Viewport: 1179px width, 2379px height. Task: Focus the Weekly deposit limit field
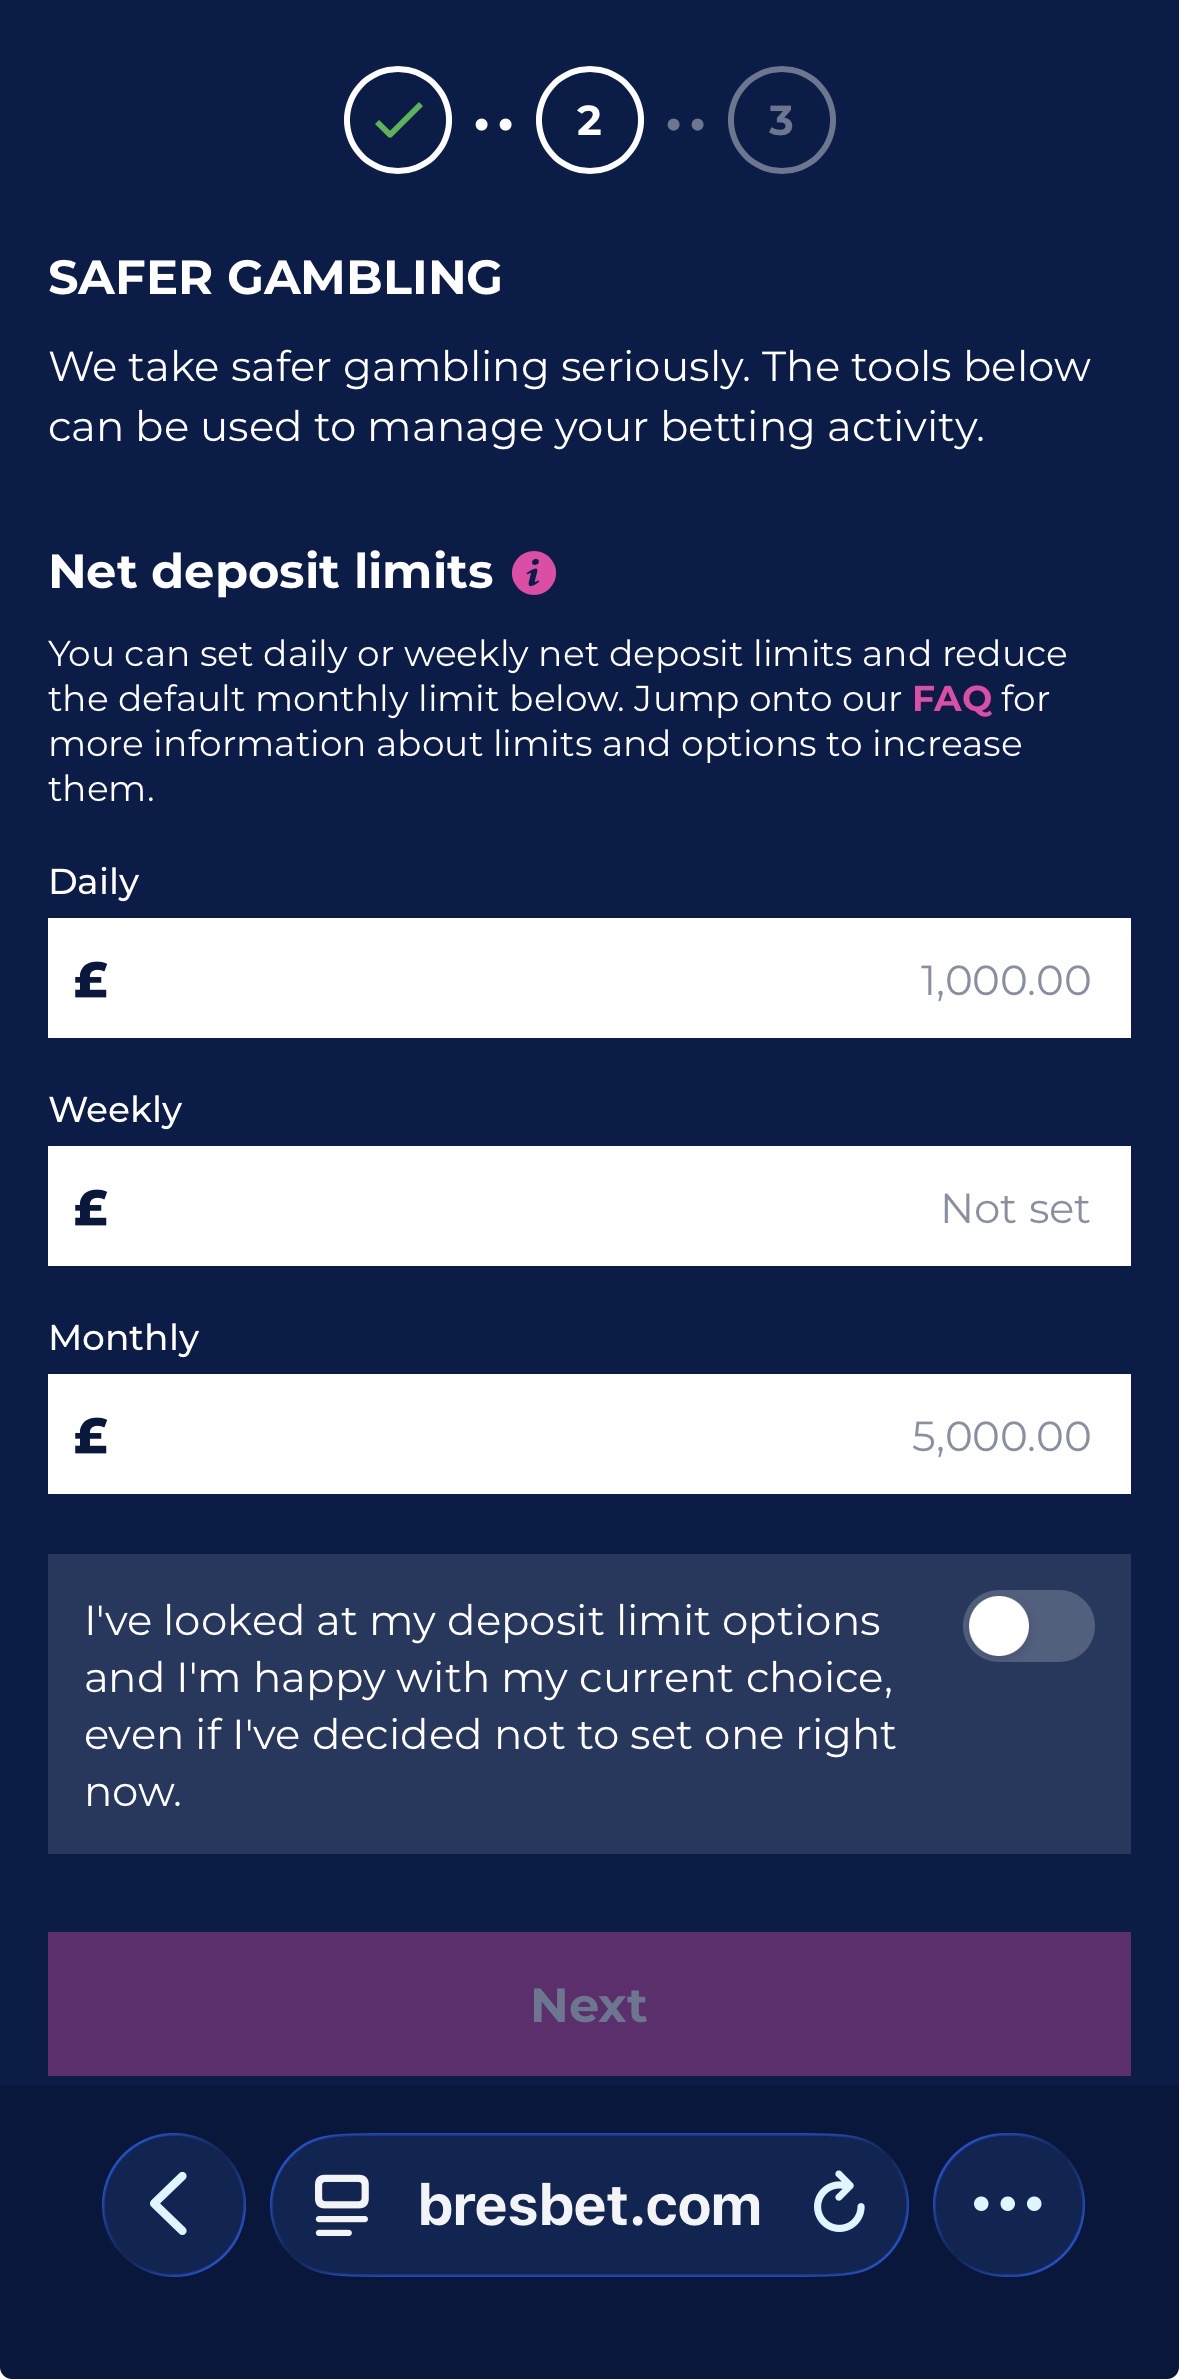589,1206
